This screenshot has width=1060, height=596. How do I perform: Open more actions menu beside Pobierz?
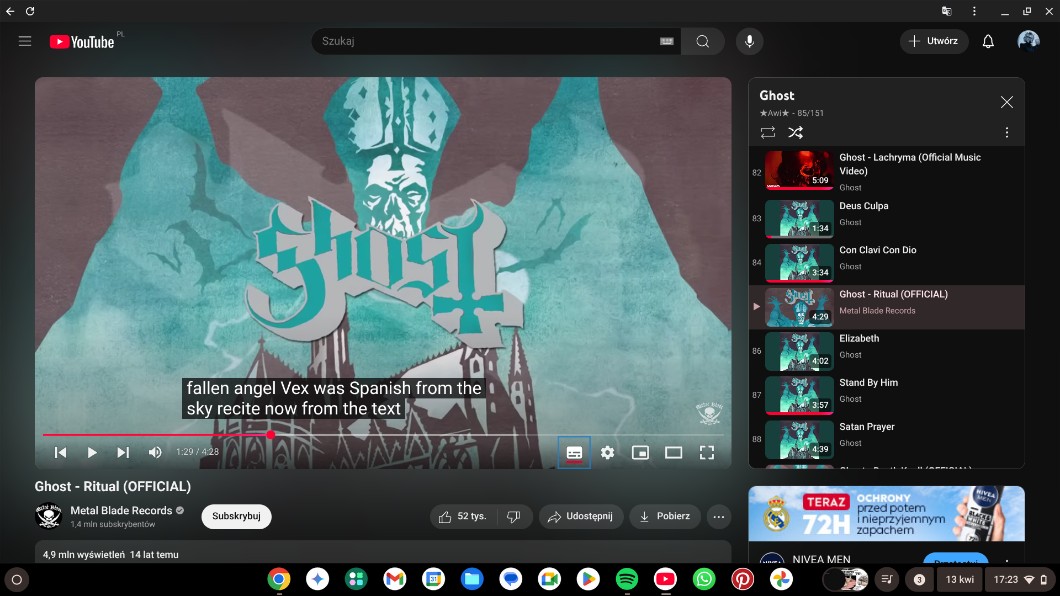tap(718, 516)
